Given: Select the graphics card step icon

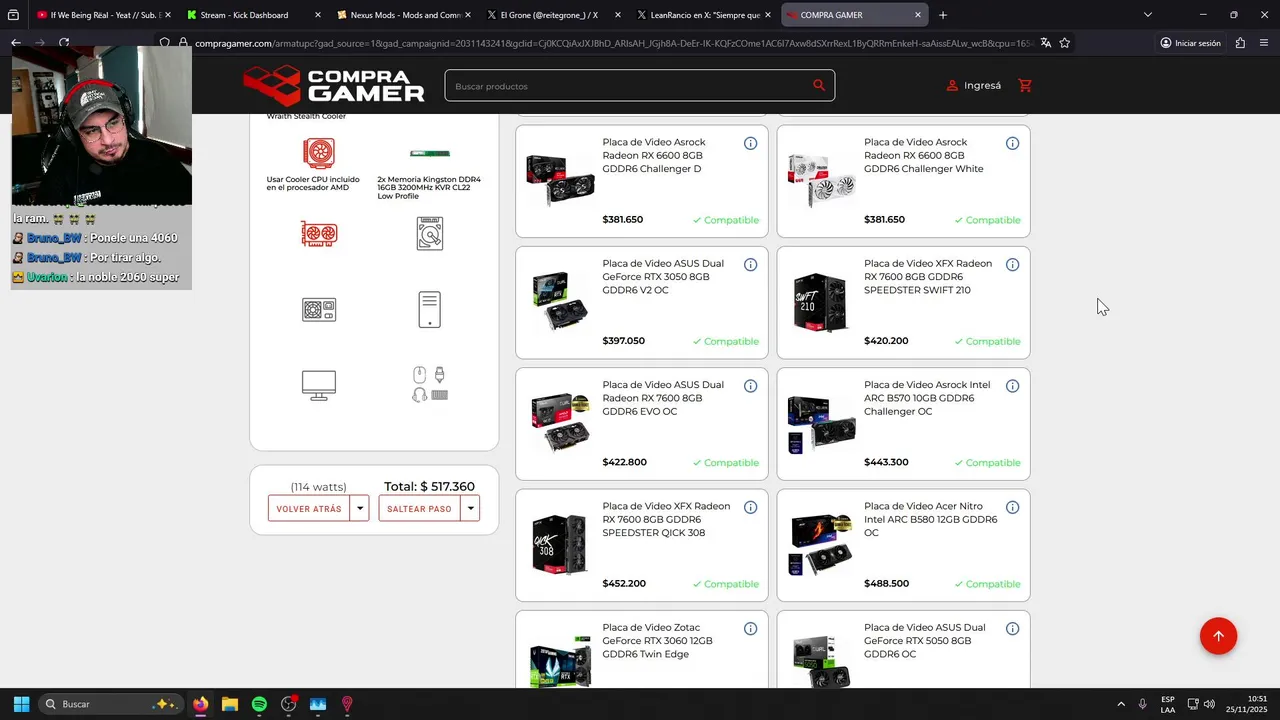Looking at the screenshot, I should pos(319,234).
